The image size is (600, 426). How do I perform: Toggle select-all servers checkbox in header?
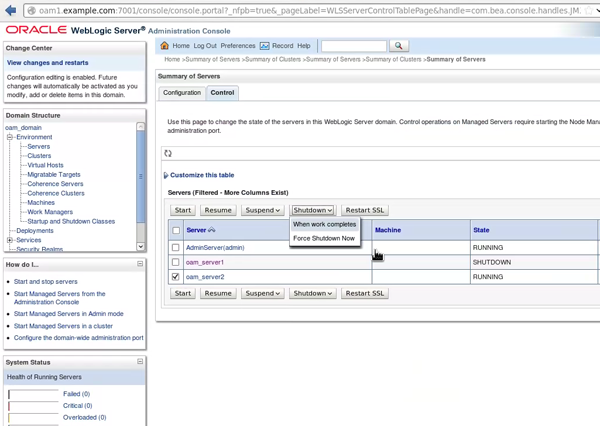[x=176, y=230]
